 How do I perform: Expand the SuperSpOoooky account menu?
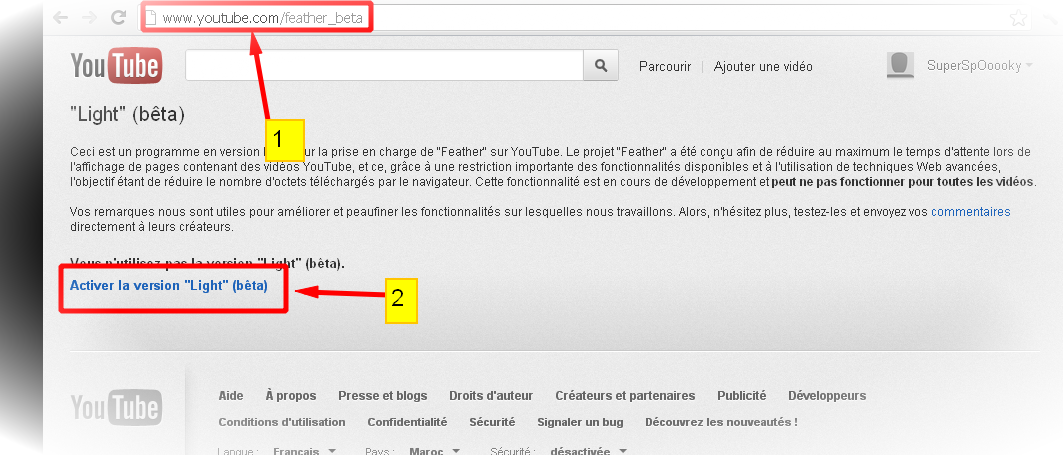(980, 66)
